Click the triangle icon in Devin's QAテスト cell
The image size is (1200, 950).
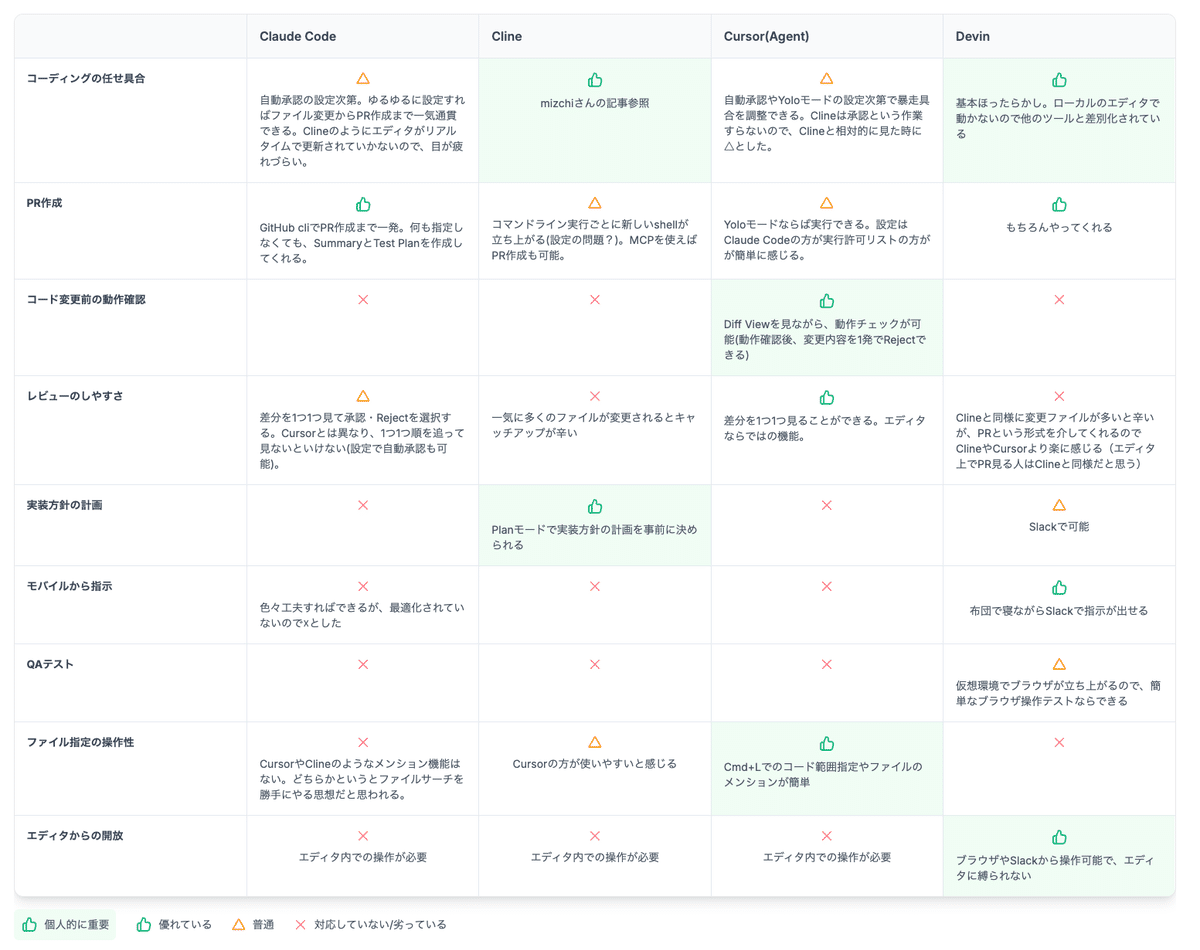[1058, 664]
